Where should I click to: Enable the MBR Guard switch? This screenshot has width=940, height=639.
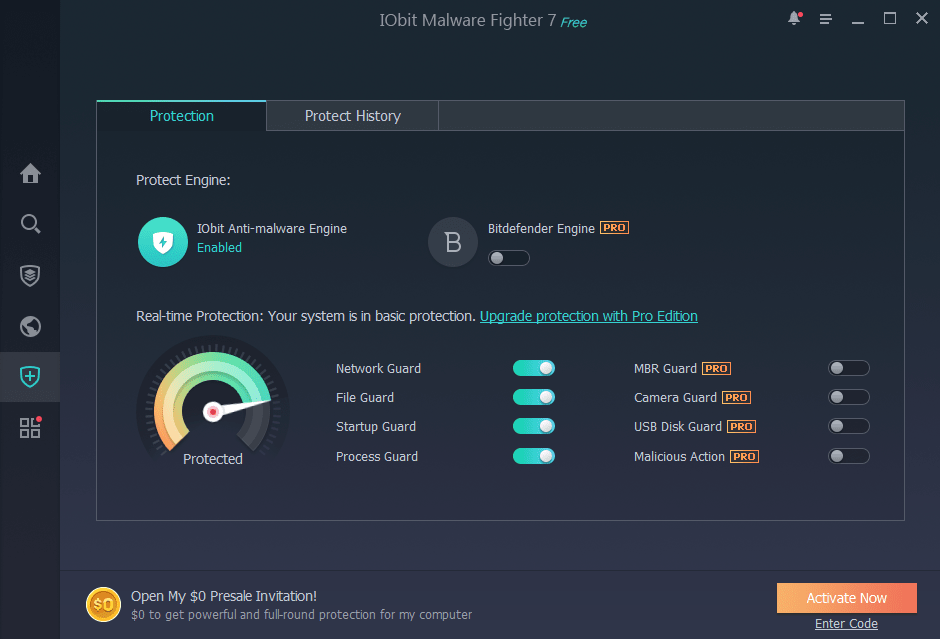click(848, 368)
